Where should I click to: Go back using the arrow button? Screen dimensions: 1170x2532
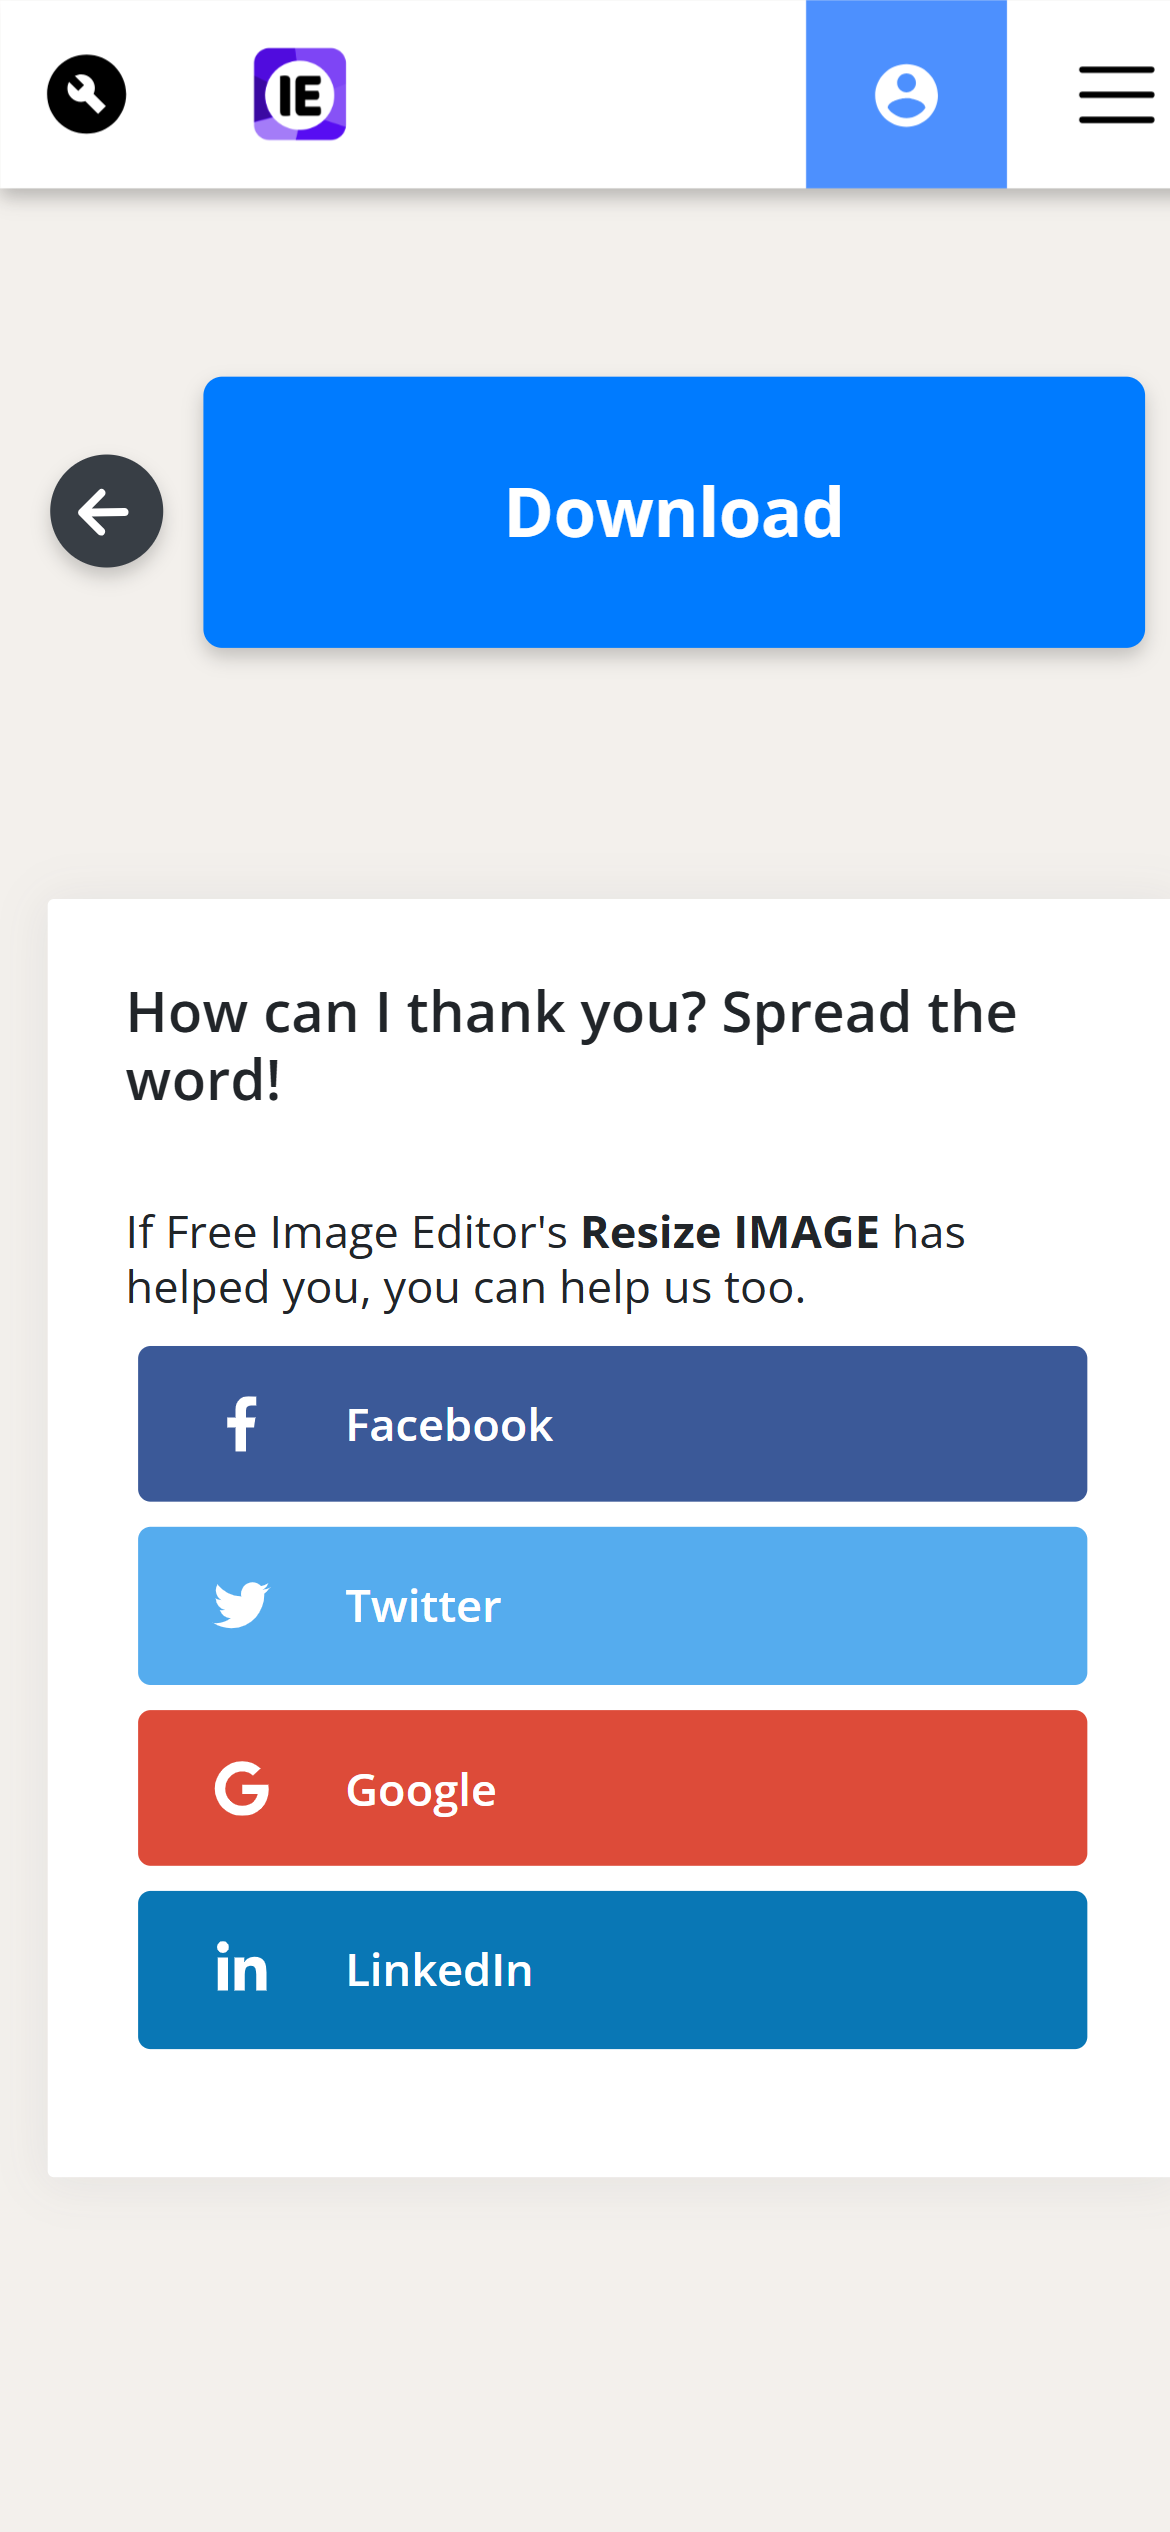click(x=107, y=512)
